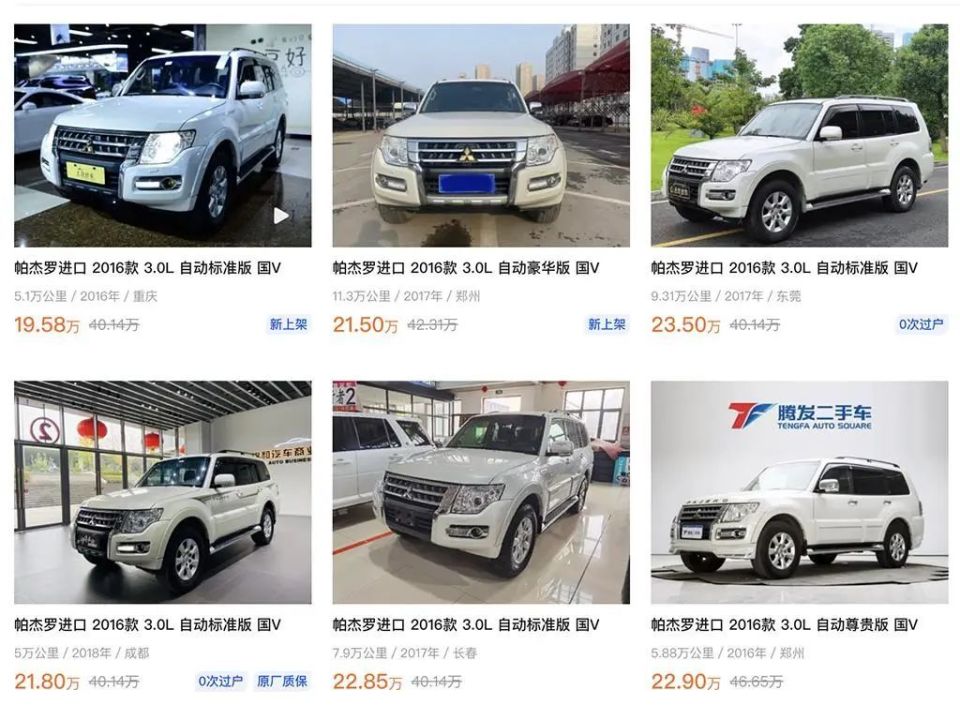The width and height of the screenshot is (960, 720).
Task: Open the Zhengzhou Pajero with blurred license plate
Action: point(481,135)
